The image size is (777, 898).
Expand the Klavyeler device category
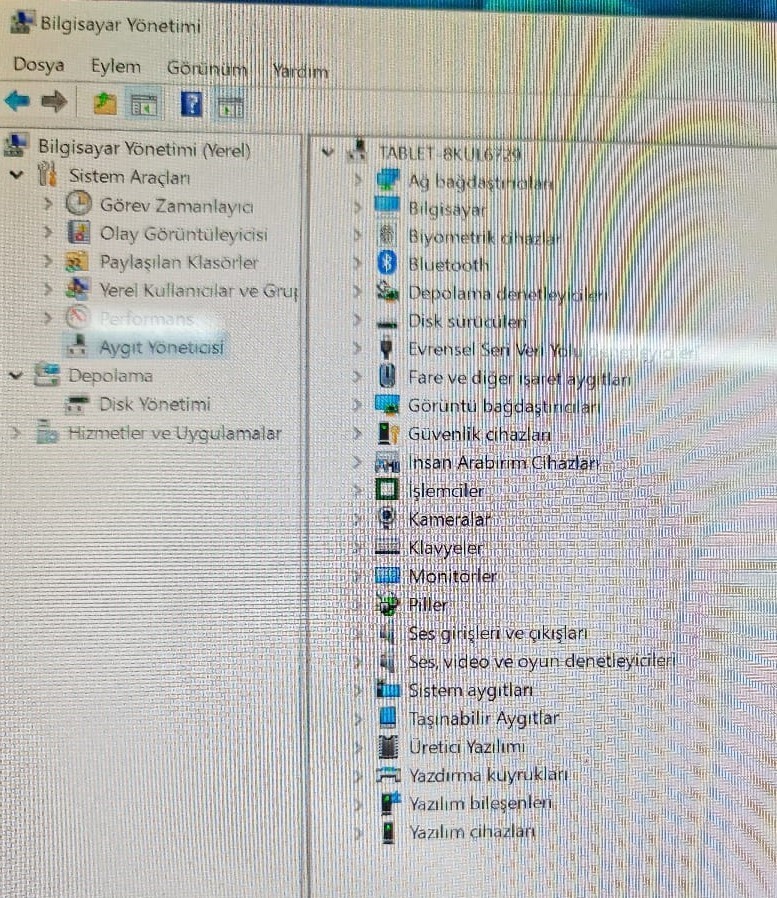click(x=358, y=548)
